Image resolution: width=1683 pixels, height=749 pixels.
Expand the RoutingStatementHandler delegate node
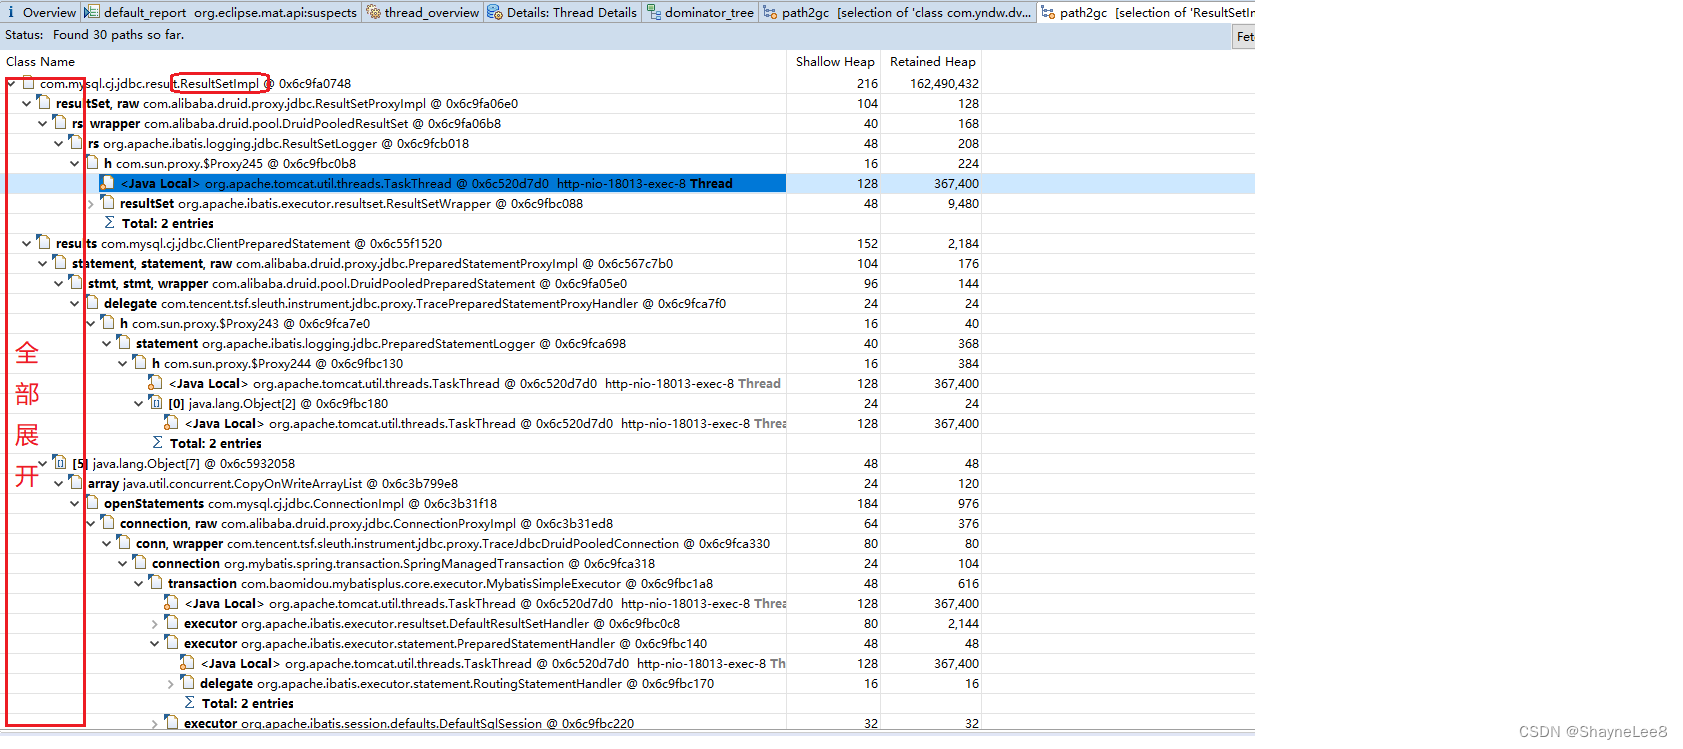(x=171, y=683)
